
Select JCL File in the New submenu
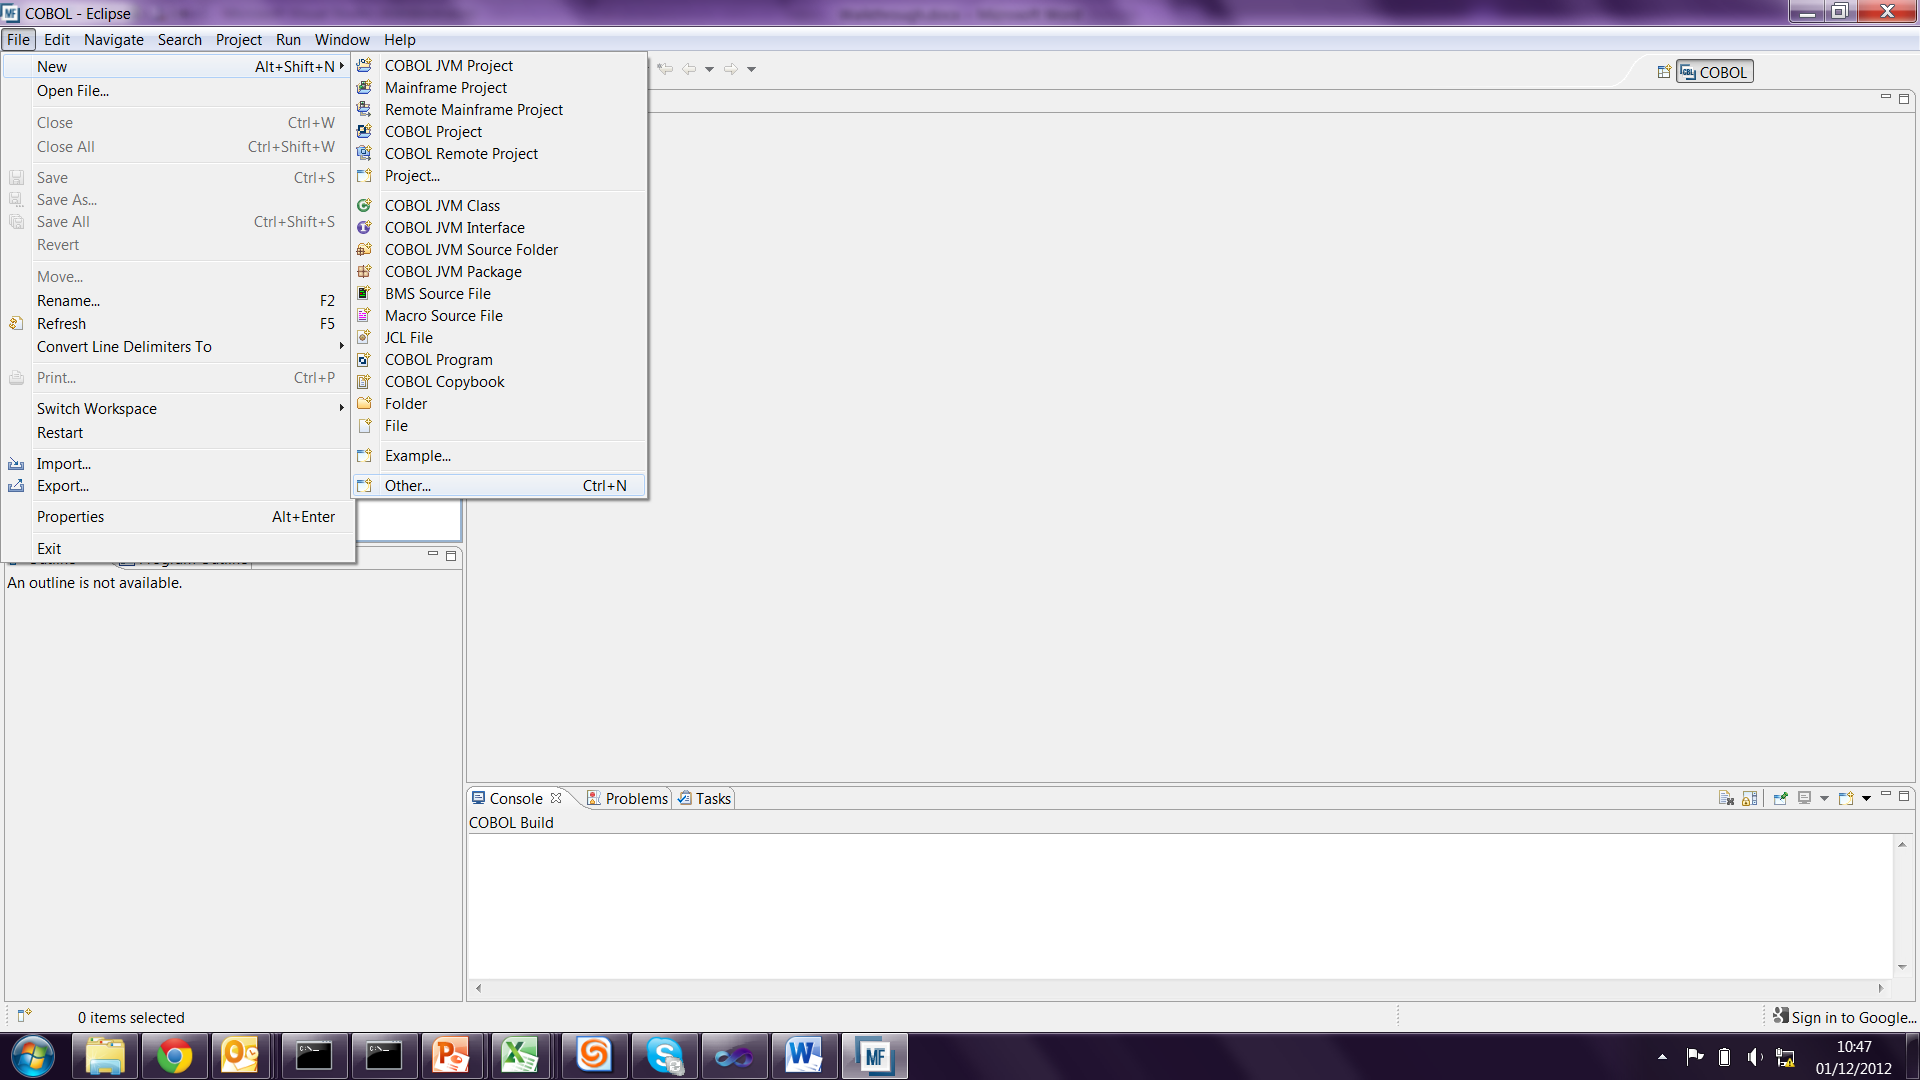408,338
